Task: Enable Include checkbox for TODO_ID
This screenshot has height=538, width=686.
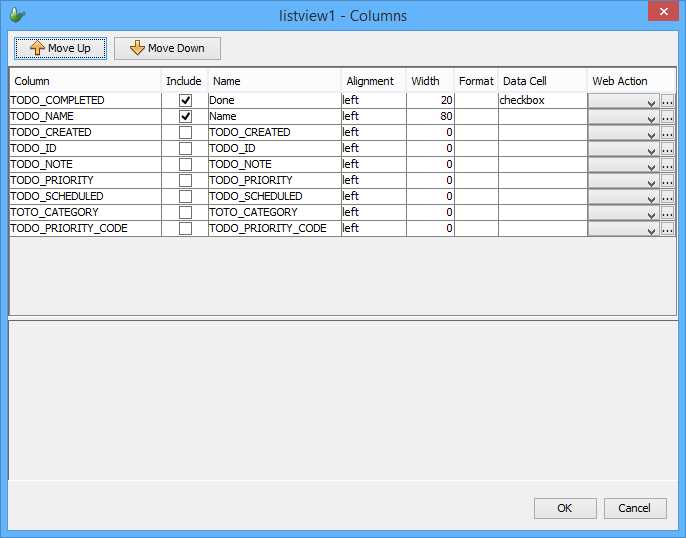Action: [185, 149]
